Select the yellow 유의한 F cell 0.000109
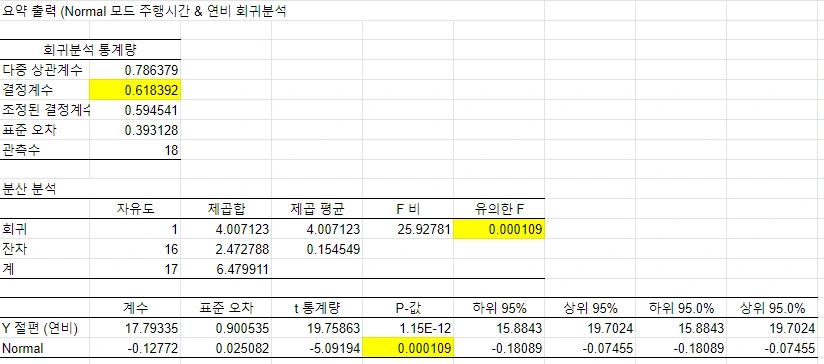 (499, 229)
